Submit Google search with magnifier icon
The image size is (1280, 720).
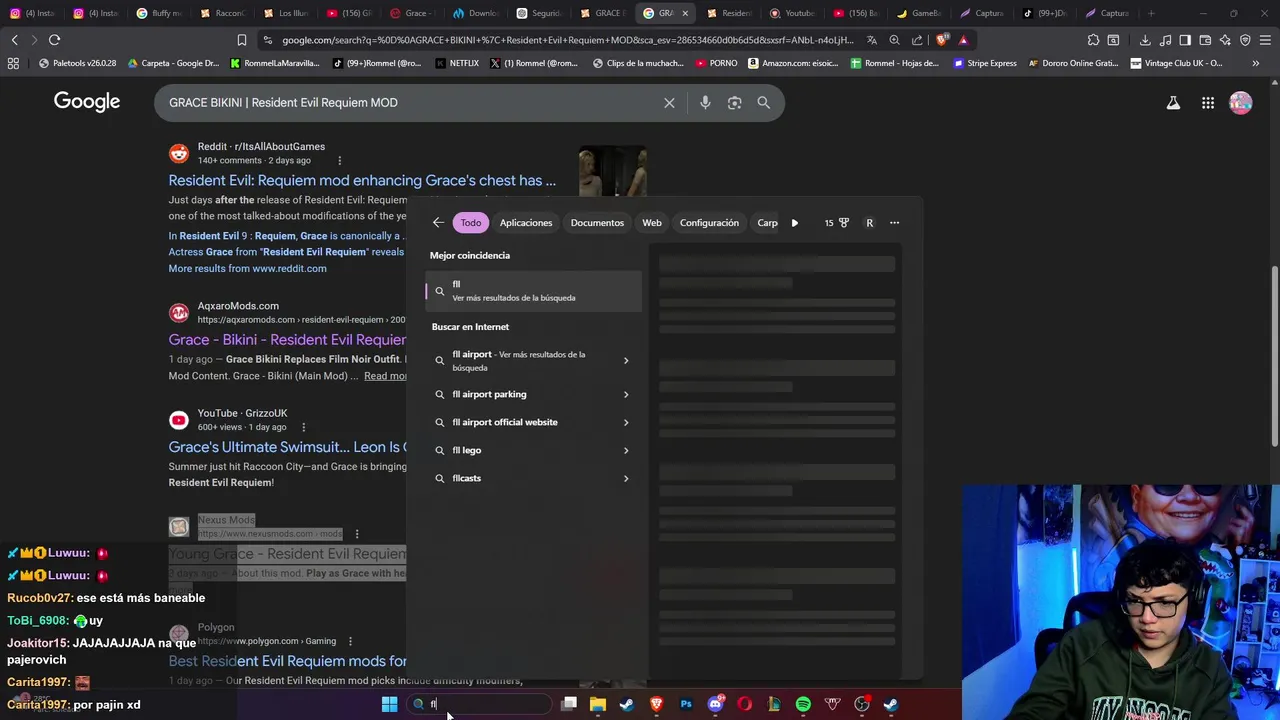coord(763,102)
